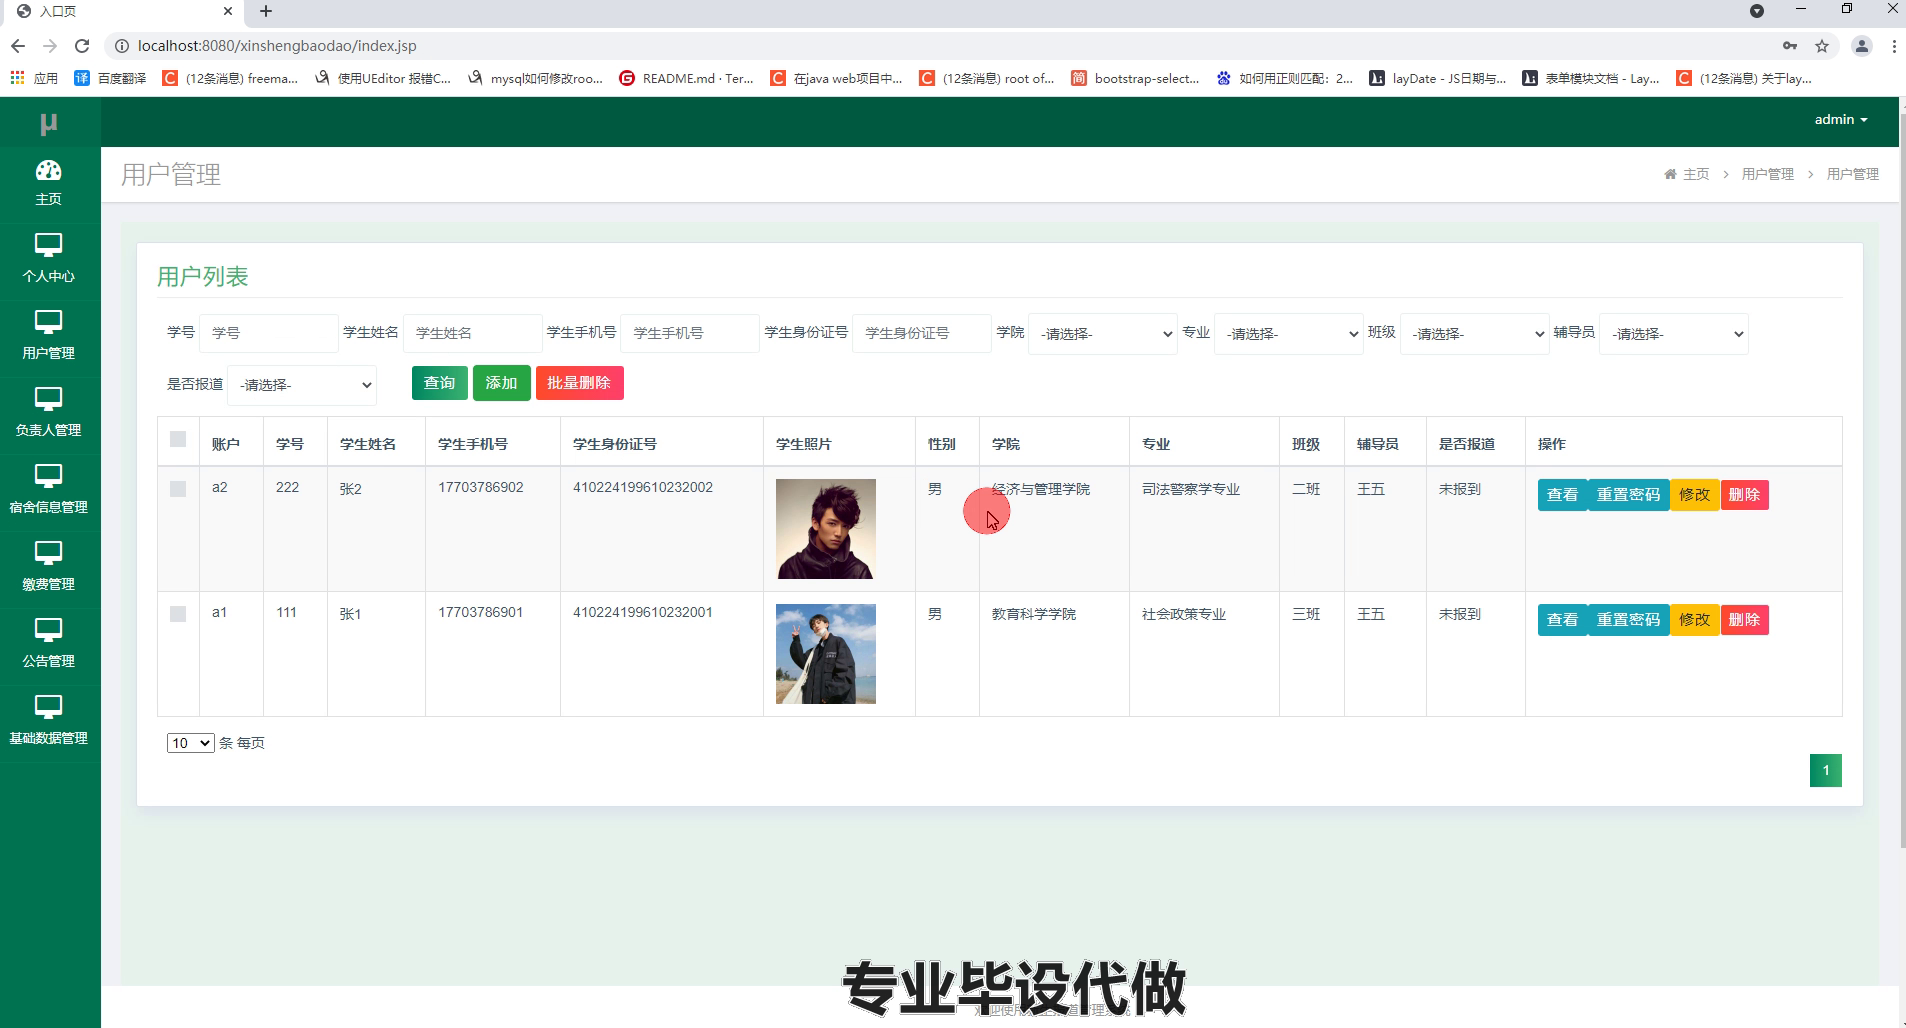Image resolution: width=1906 pixels, height=1028 pixels.
Task: Focus the 学生手机号 search input
Action: (690, 333)
